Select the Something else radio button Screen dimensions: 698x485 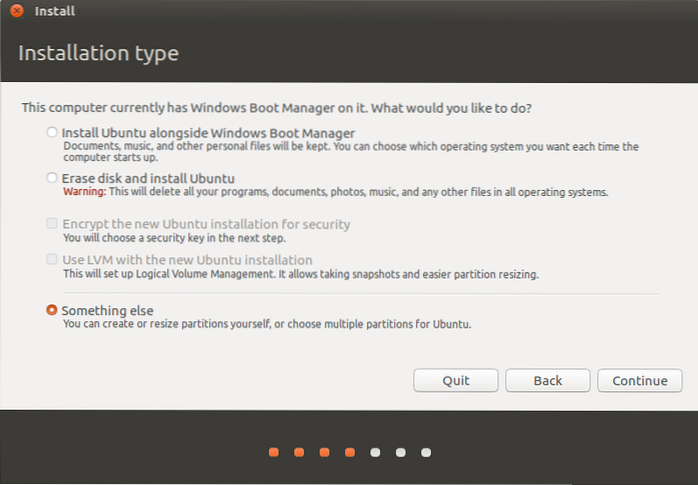[52, 310]
